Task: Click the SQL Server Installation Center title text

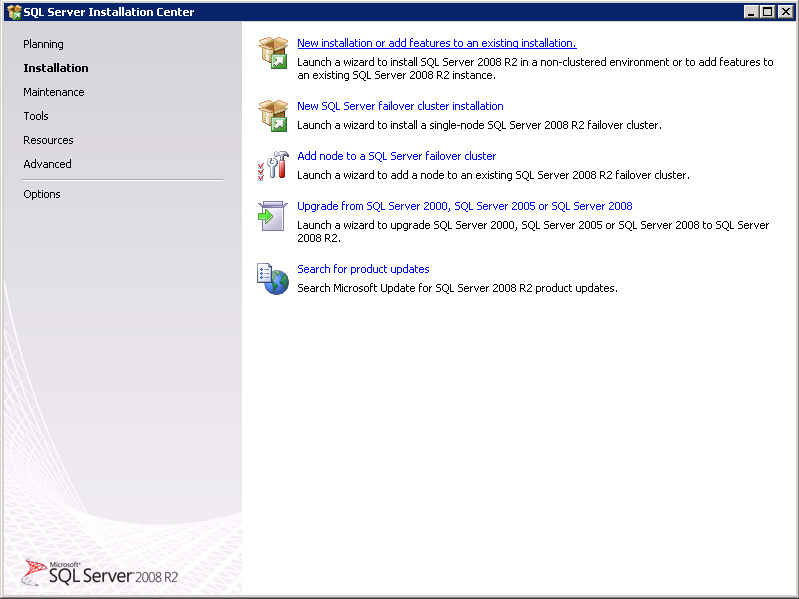Action: (109, 12)
